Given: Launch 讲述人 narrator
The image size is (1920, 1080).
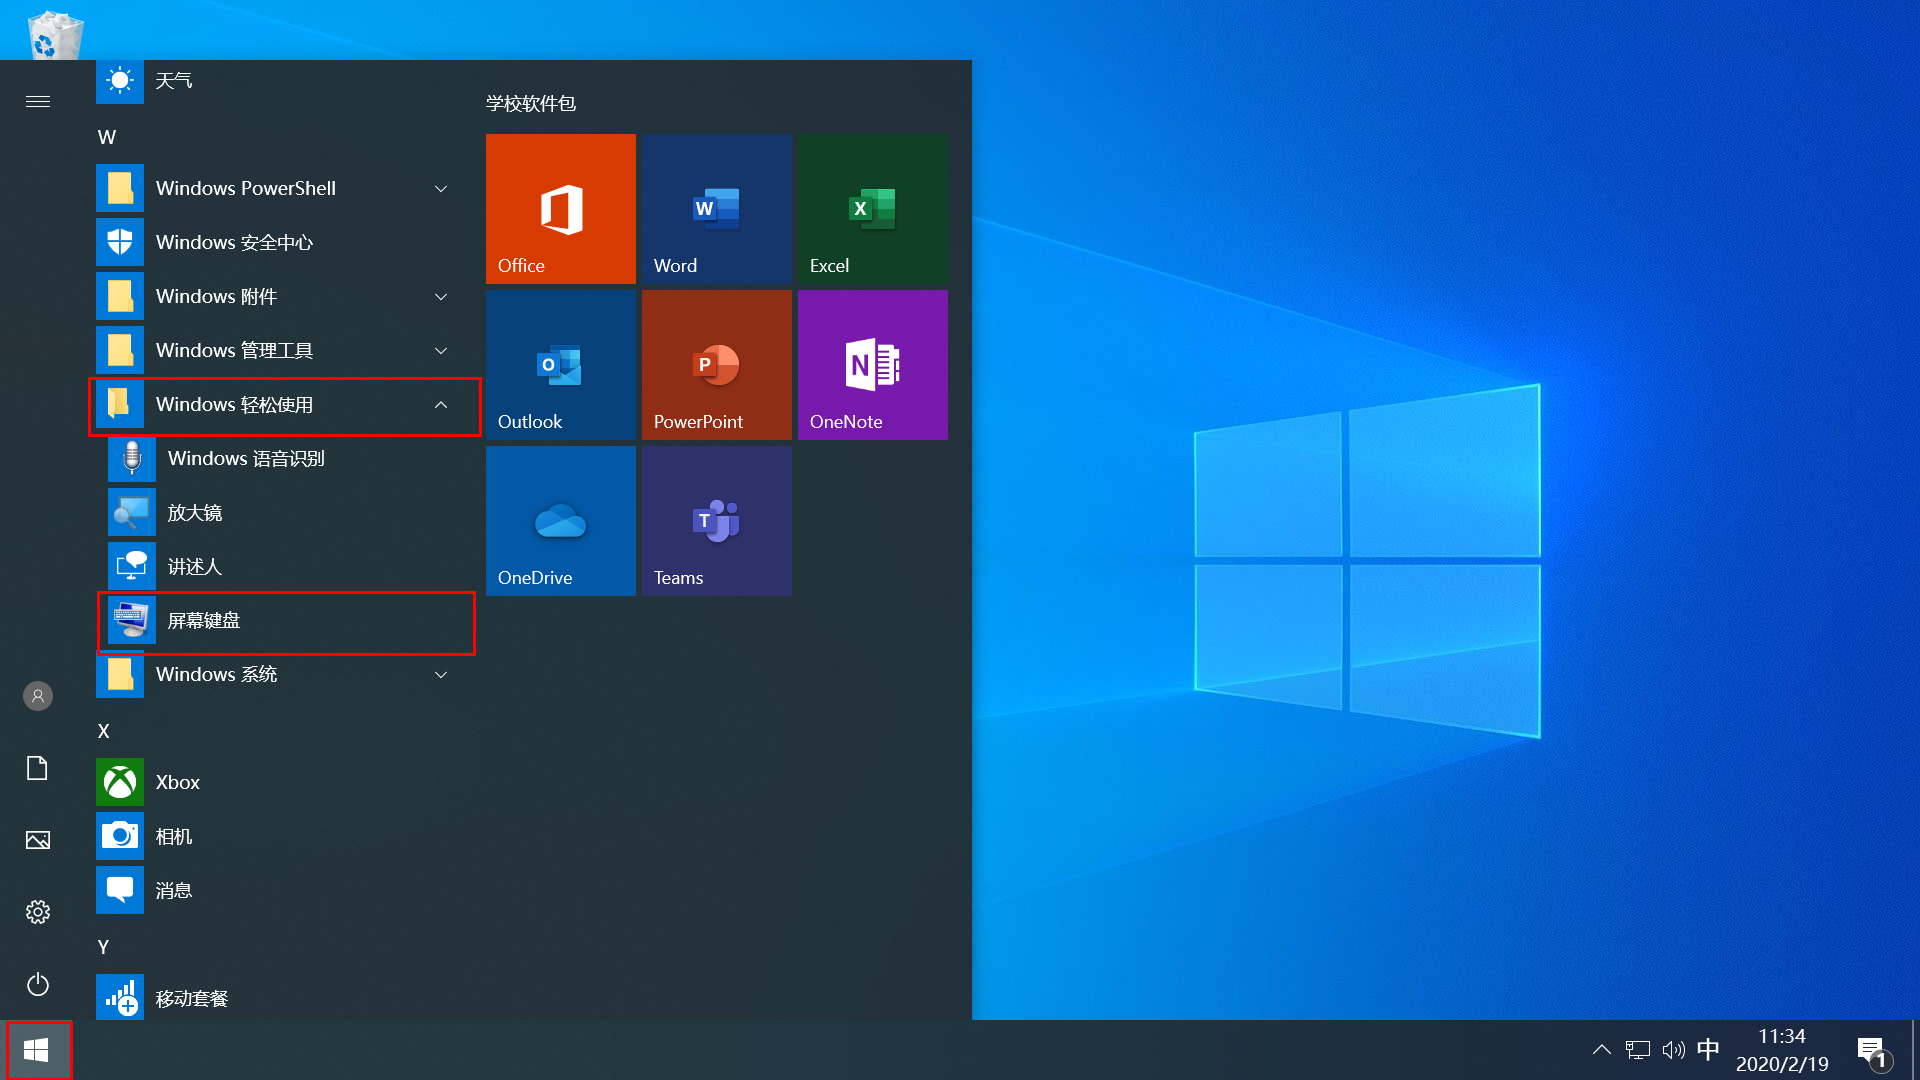Looking at the screenshot, I should pyautogui.click(x=284, y=566).
